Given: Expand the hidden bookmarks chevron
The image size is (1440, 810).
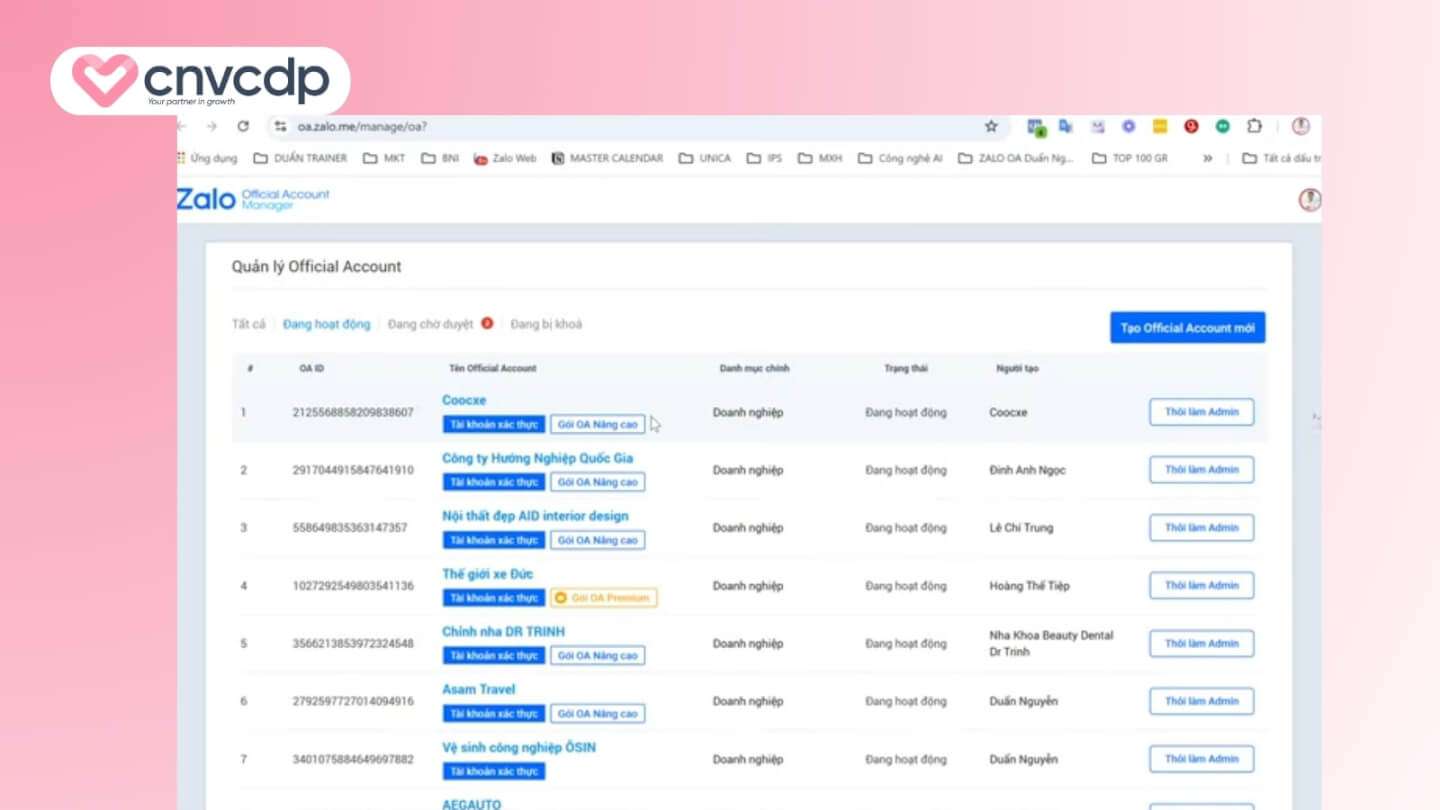Looking at the screenshot, I should 1207,158.
